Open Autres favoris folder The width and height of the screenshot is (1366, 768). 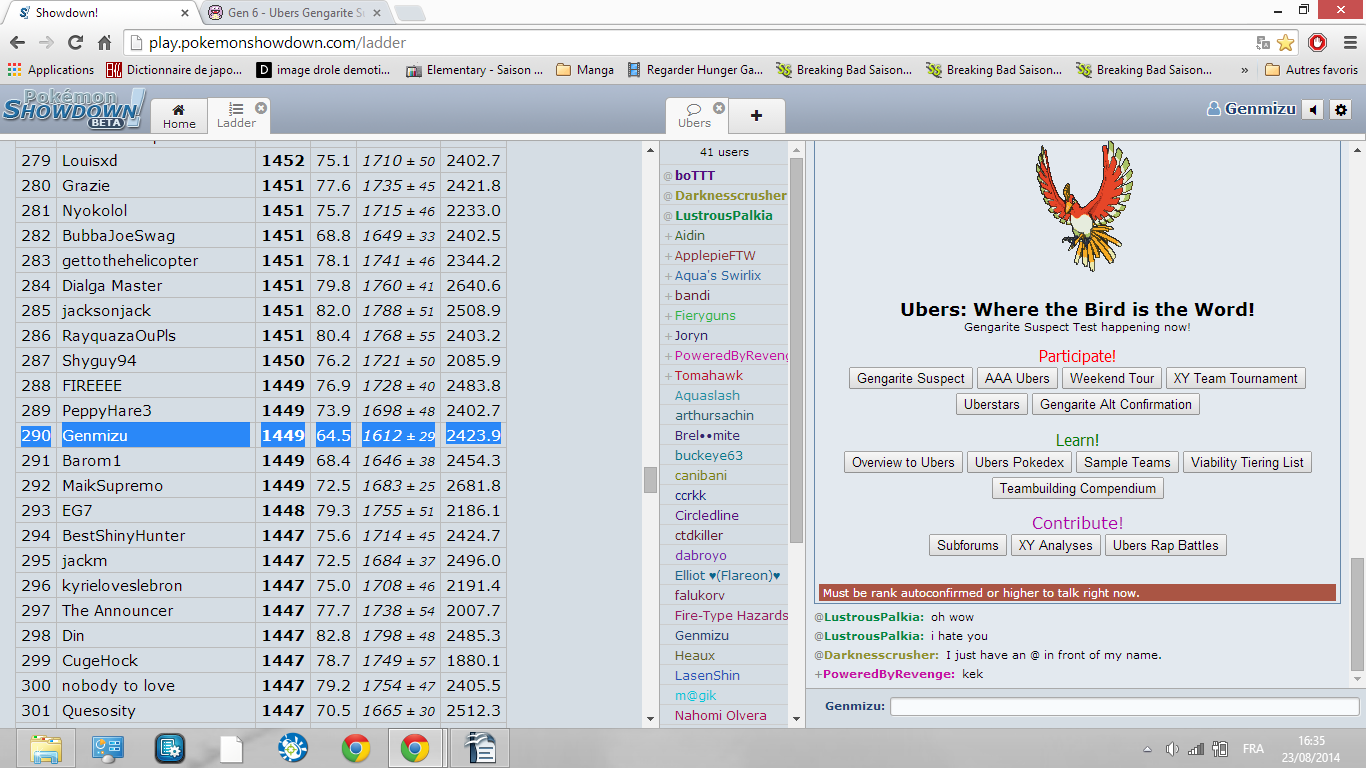click(x=1311, y=70)
